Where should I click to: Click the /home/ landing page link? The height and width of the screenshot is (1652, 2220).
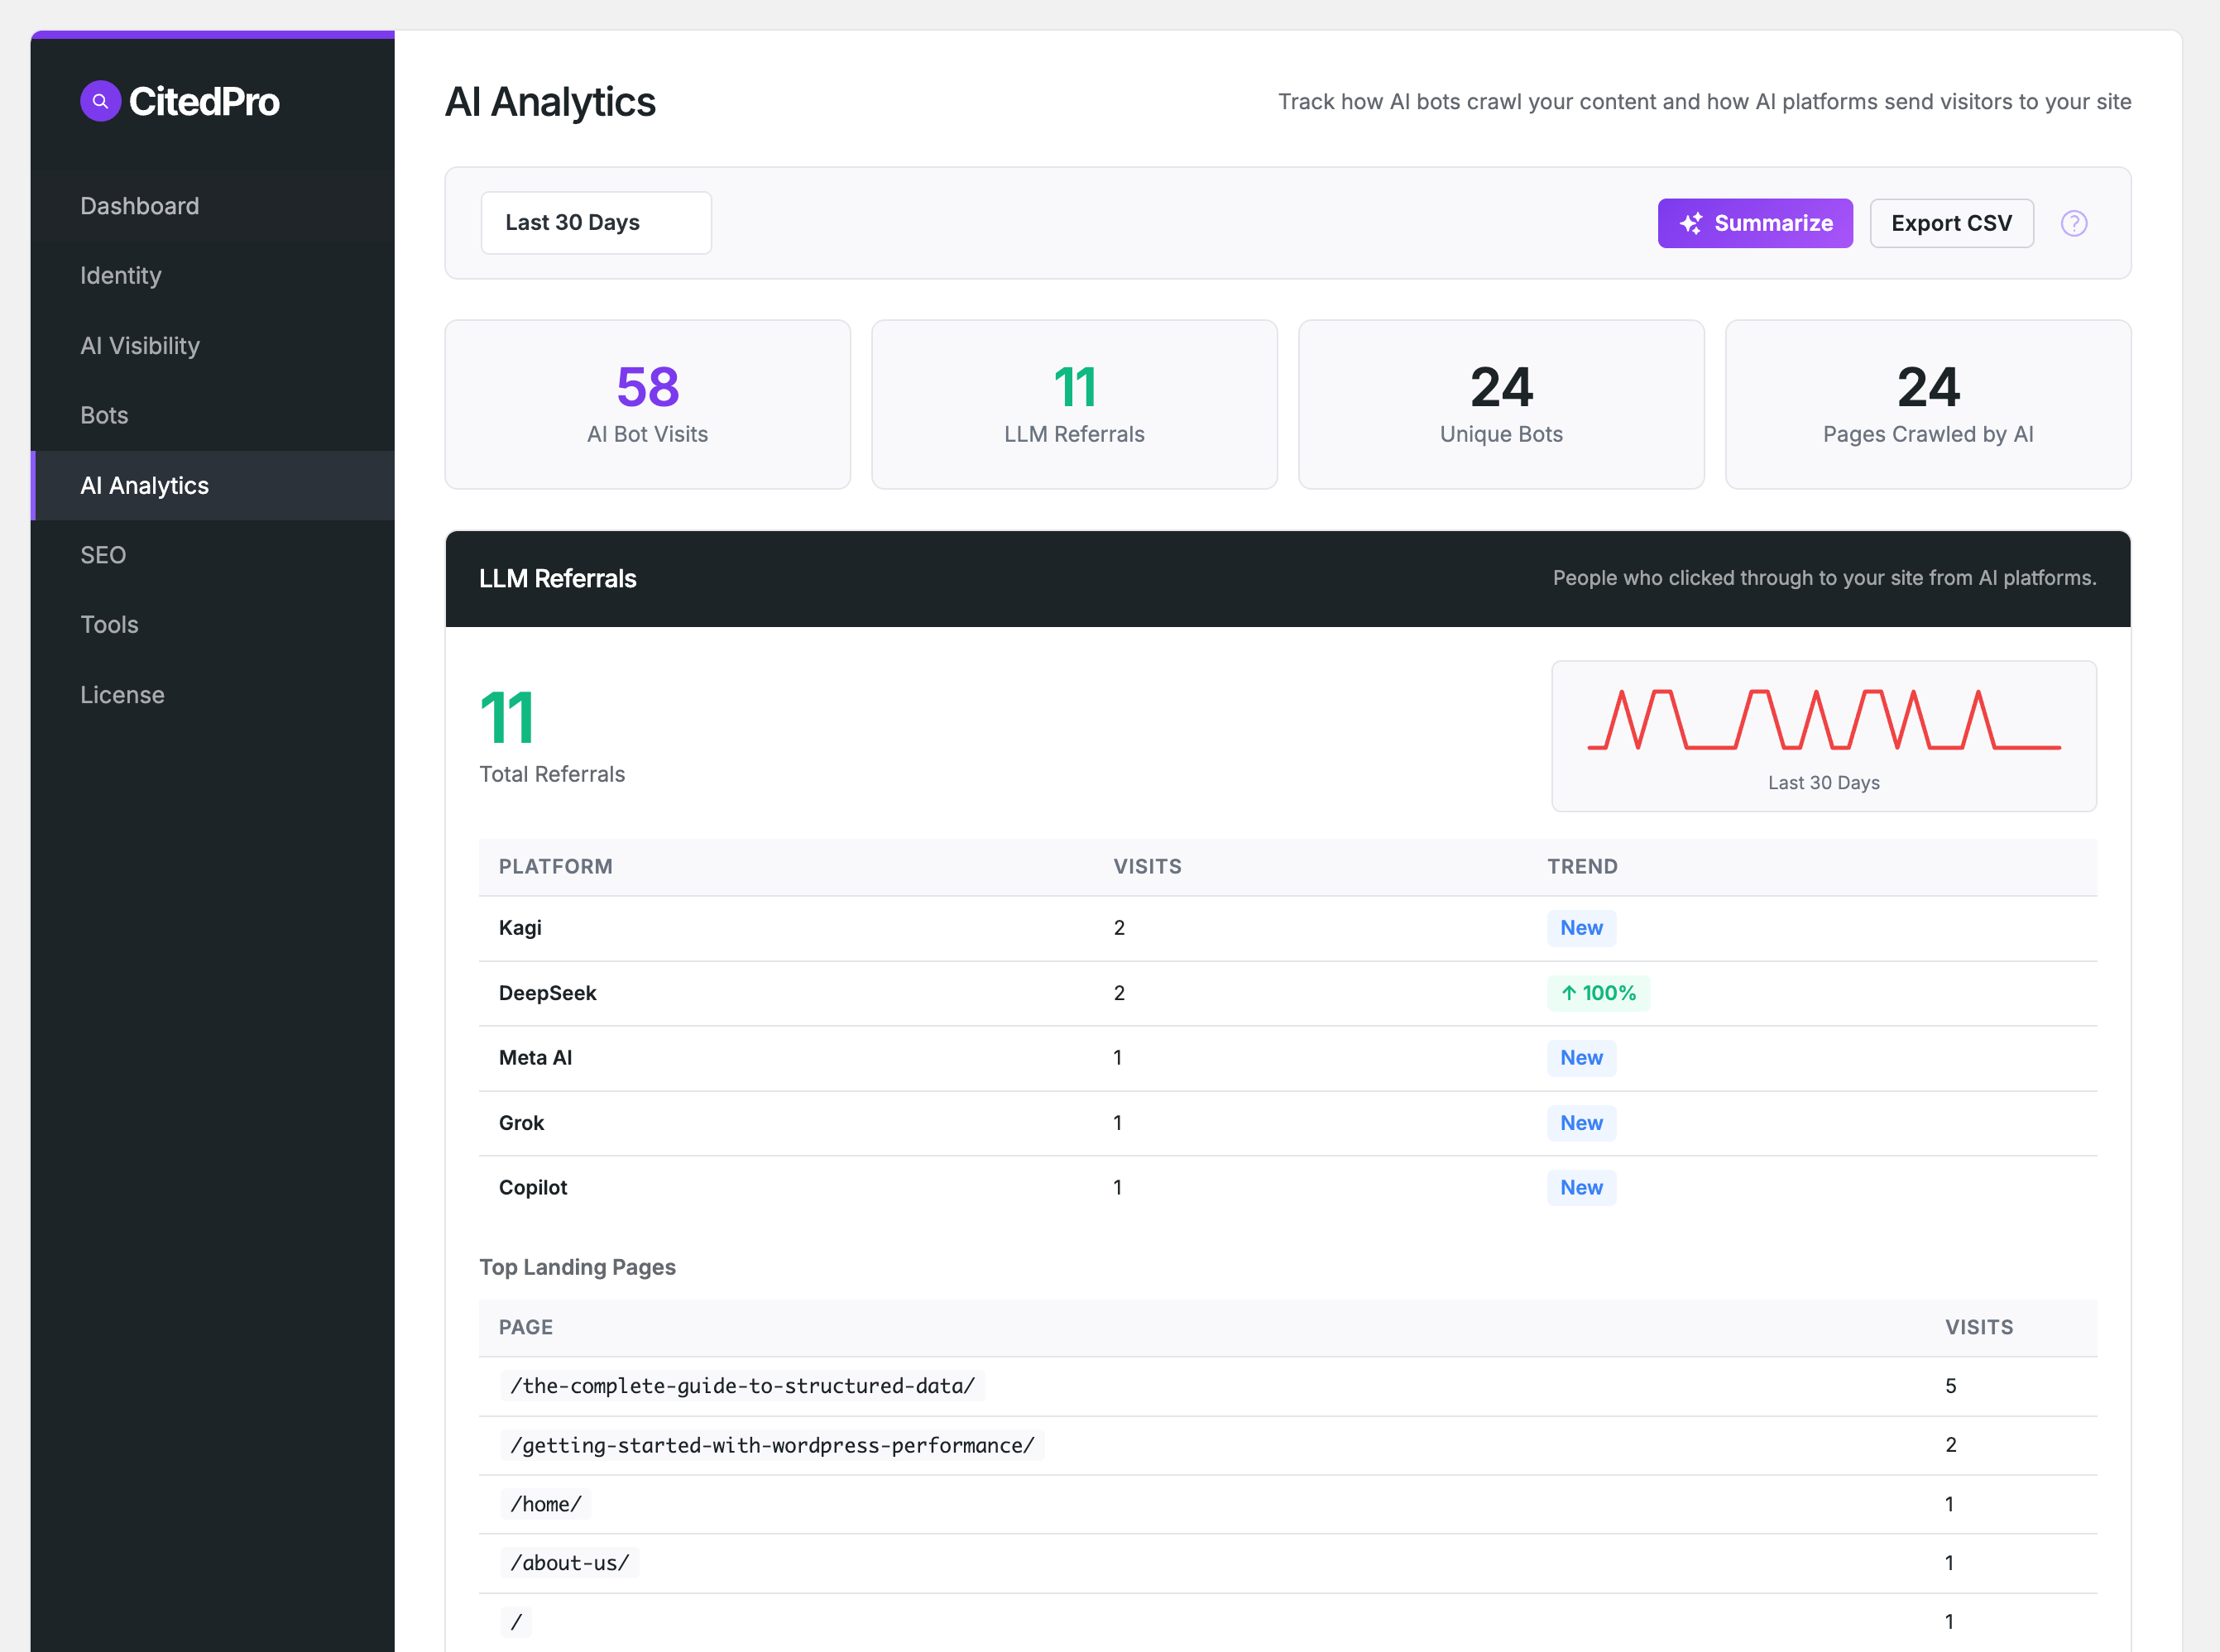pyautogui.click(x=546, y=1503)
